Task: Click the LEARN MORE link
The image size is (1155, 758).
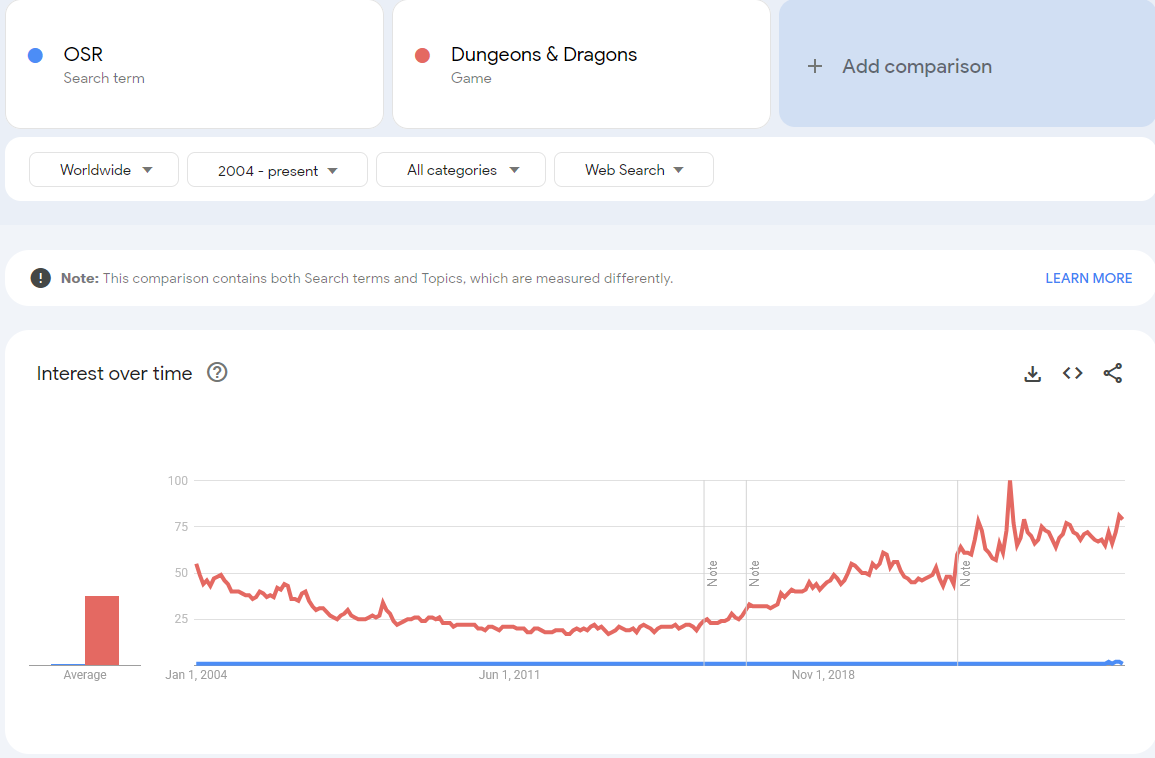Action: tap(1089, 278)
